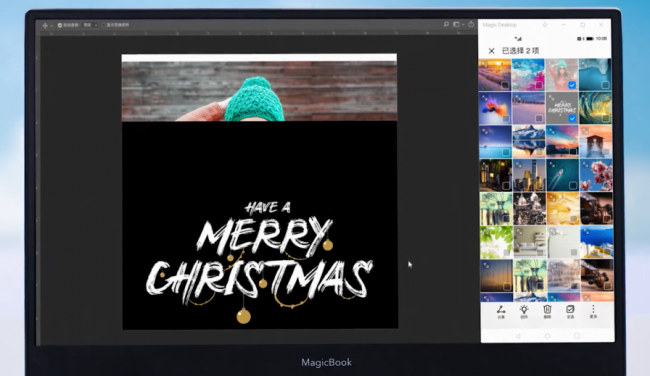Select the Move tool in the options bar
This screenshot has width=650, height=376.
coord(45,25)
